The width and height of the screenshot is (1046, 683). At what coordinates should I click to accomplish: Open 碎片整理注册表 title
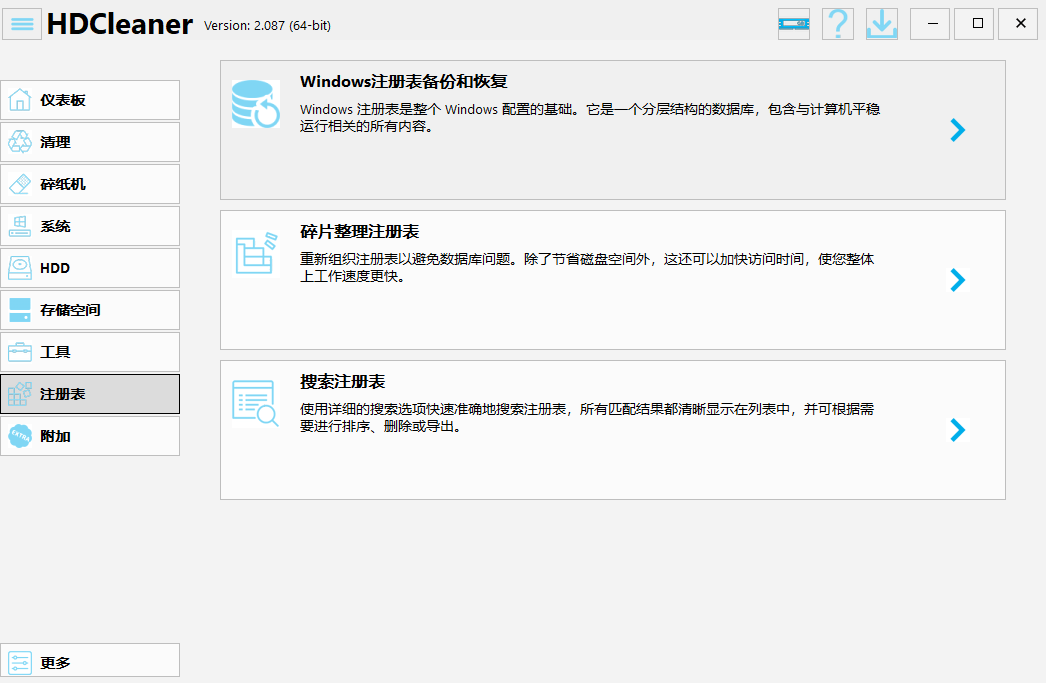pyautogui.click(x=360, y=231)
